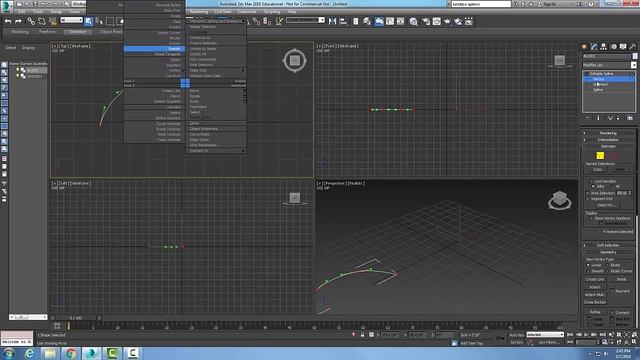The image size is (640, 360).
Task: Click the Rectangular Selection Region icon
Action: click(x=110, y=21)
